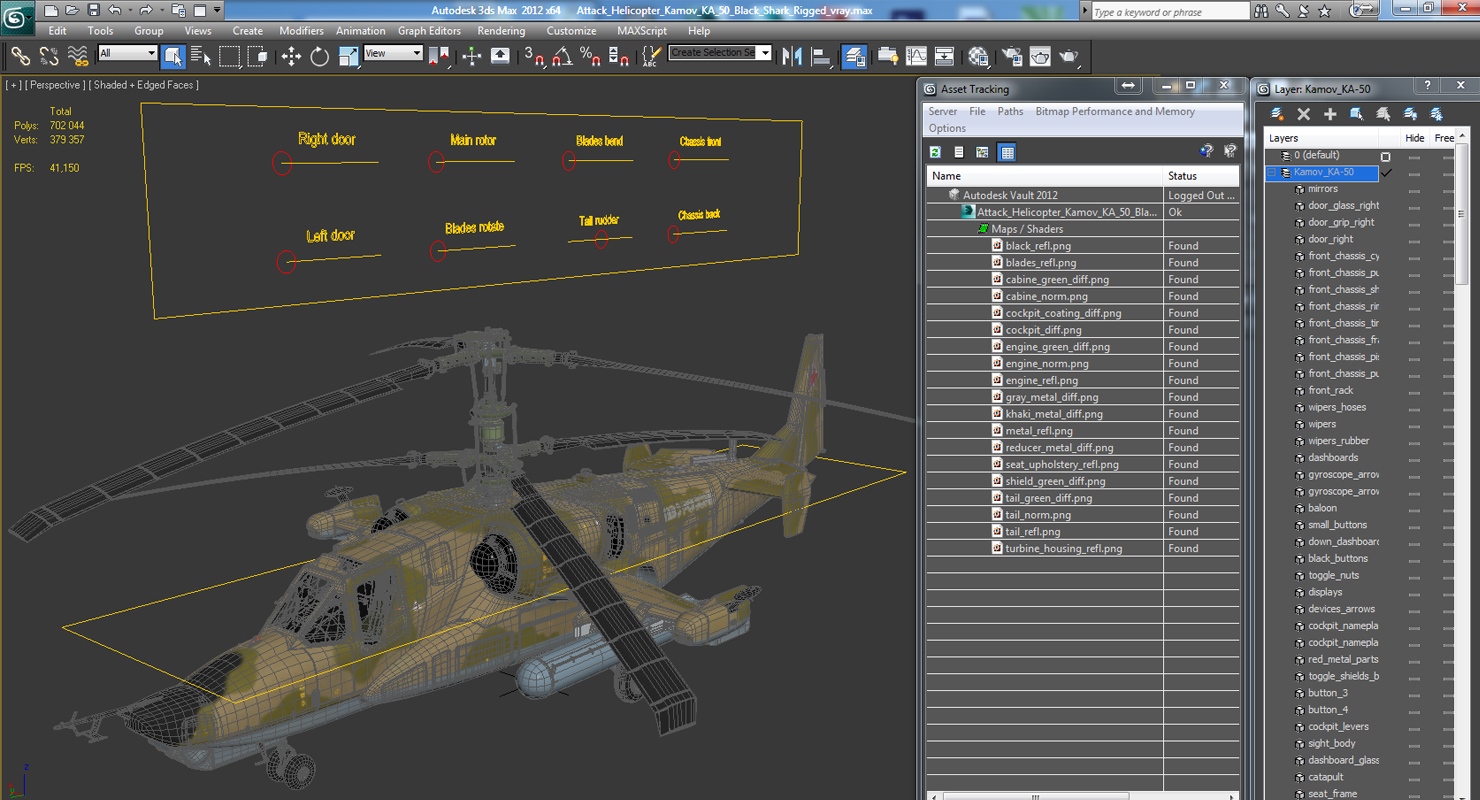Image resolution: width=1480 pixels, height=800 pixels.
Task: Toggle Spinner Snap
Action: click(x=619, y=57)
